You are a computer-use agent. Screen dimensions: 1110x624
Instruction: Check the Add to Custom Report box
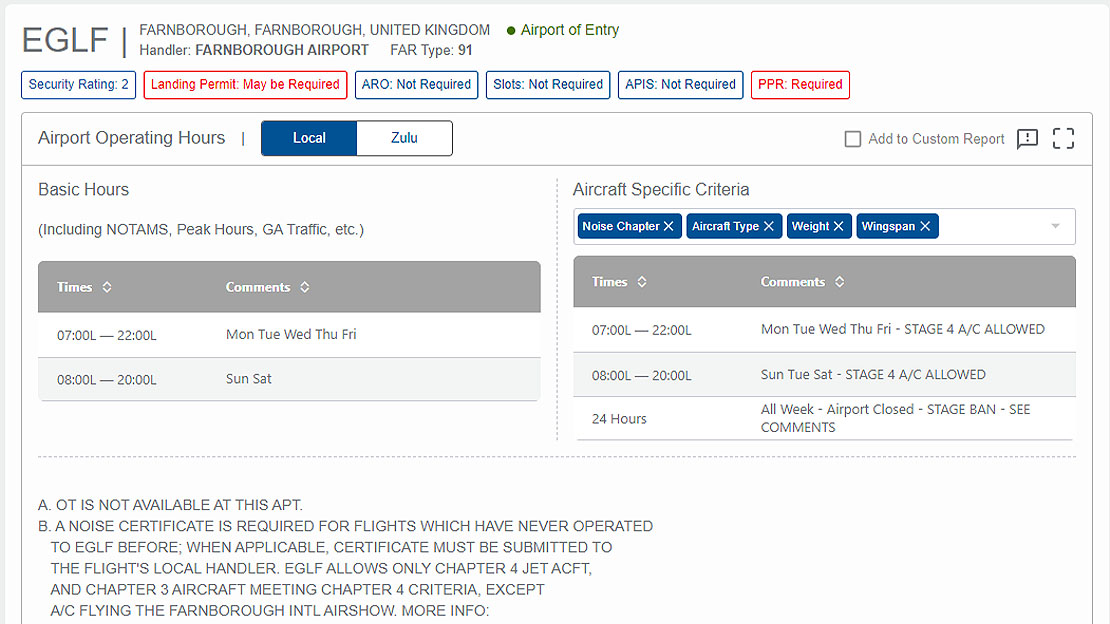(853, 139)
